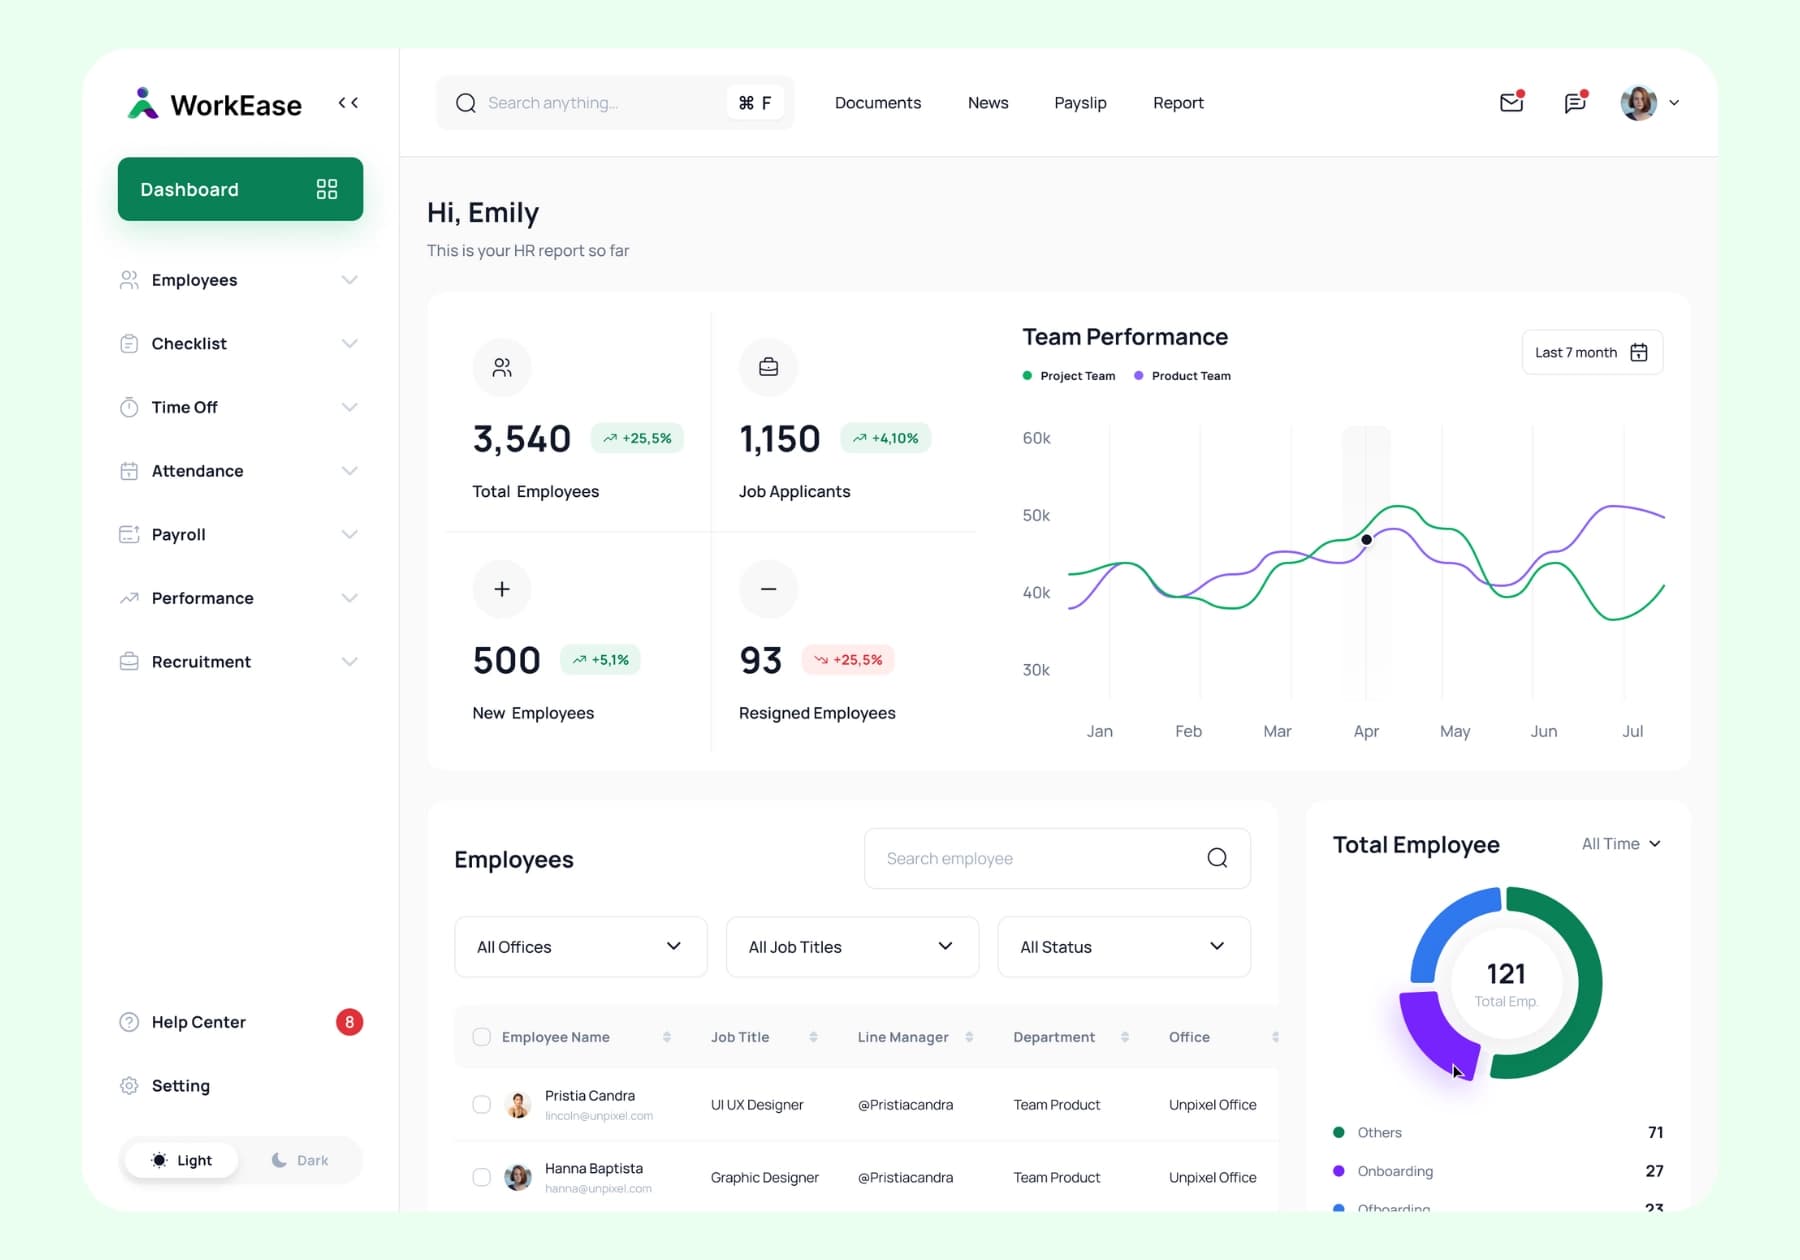The width and height of the screenshot is (1800, 1260).
Task: Open Setting via the gear icon
Action: pos(129,1086)
